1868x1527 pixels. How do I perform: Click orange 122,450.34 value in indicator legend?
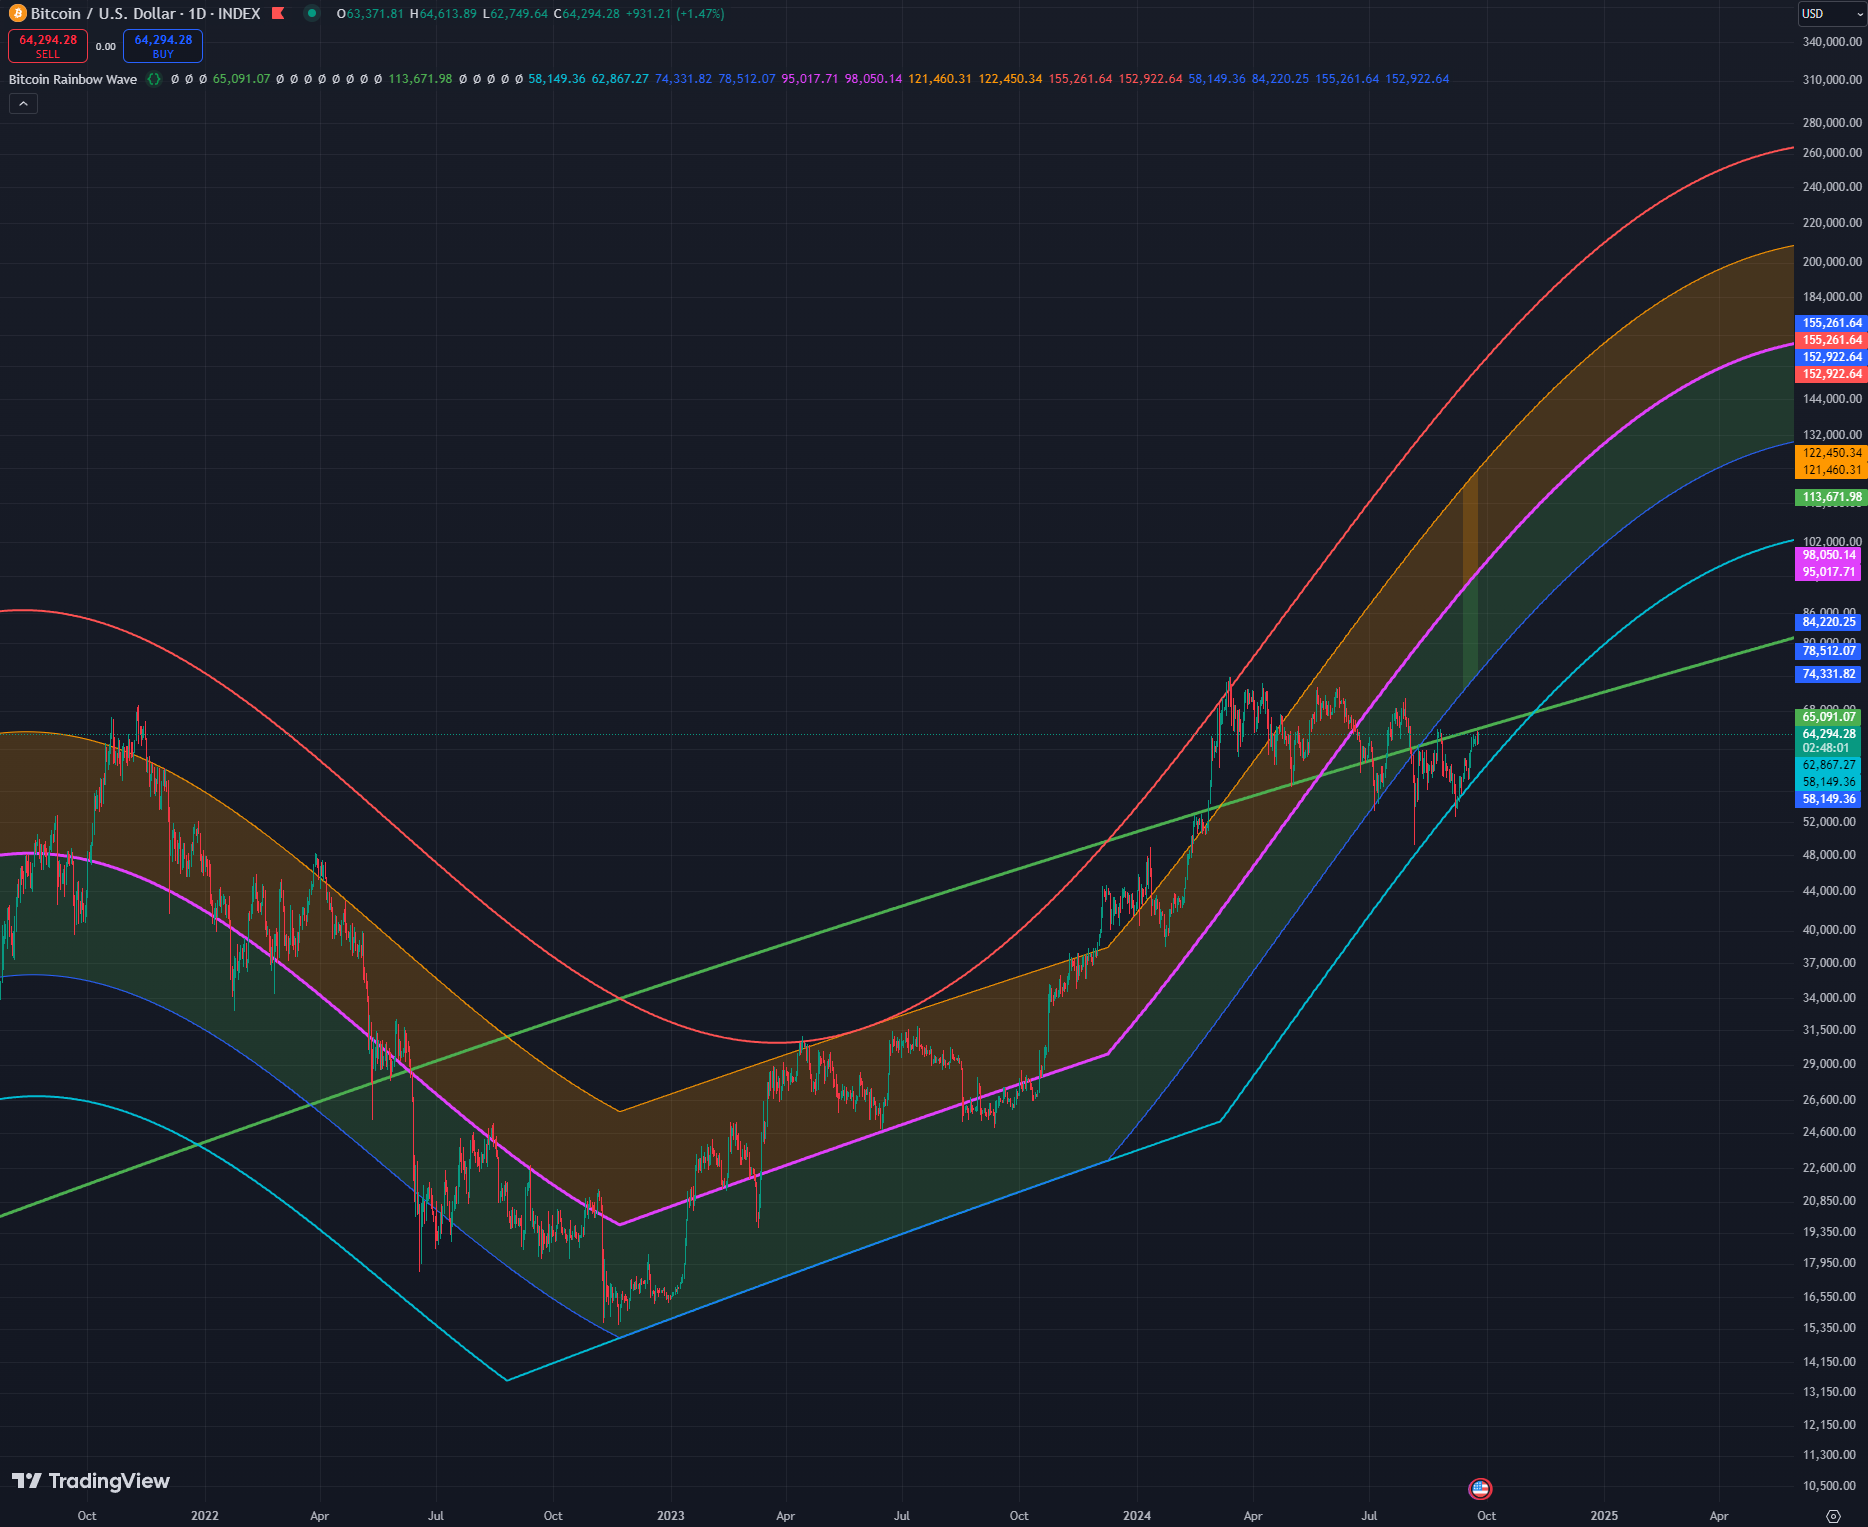(1010, 79)
